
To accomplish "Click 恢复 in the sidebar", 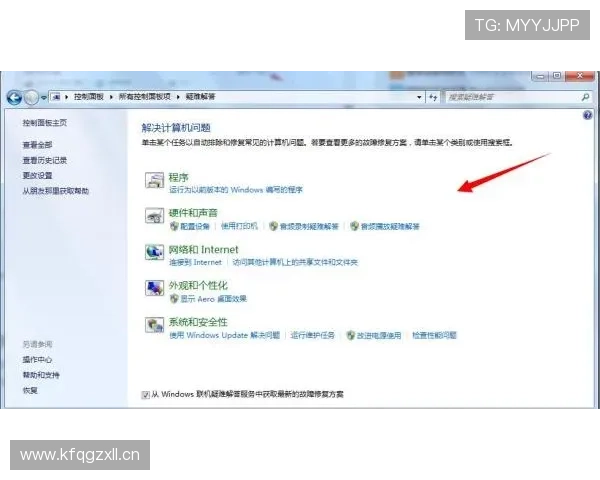I will (30, 390).
